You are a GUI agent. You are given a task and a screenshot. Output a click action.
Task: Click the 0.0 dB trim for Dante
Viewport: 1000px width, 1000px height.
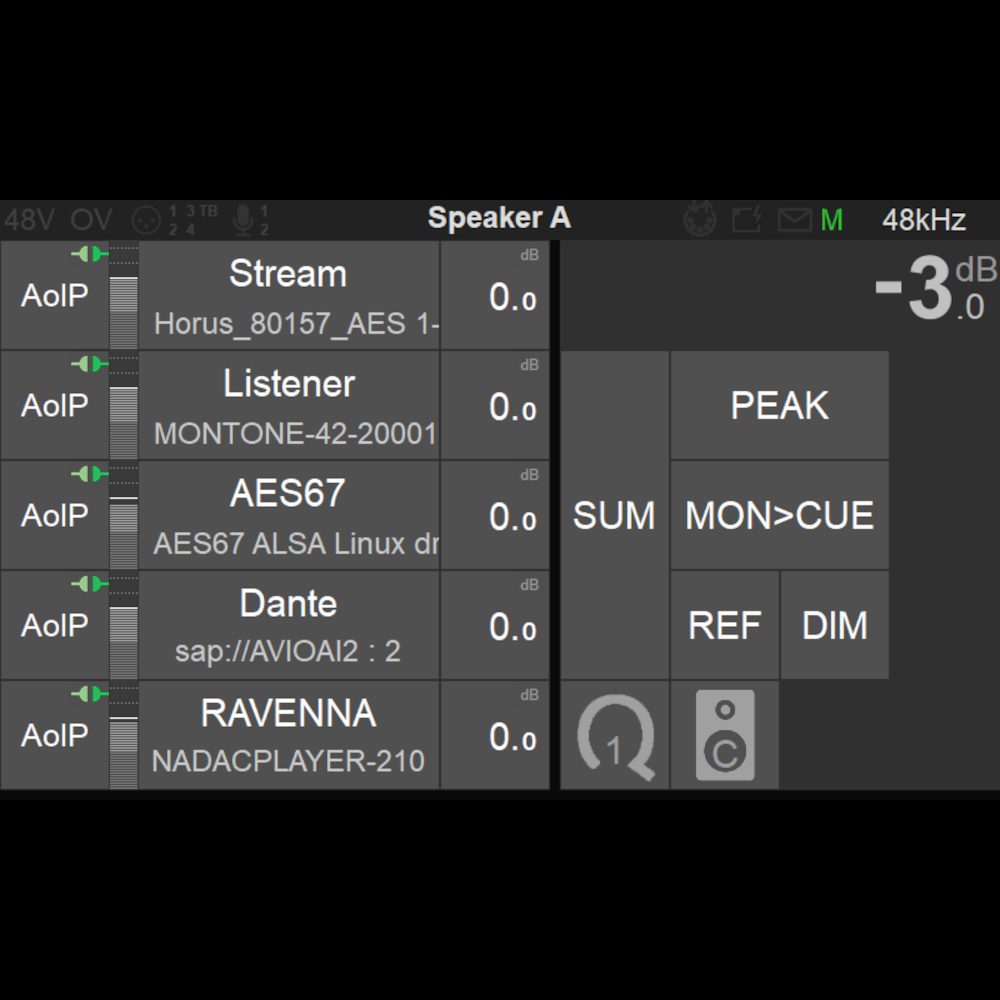pos(495,625)
